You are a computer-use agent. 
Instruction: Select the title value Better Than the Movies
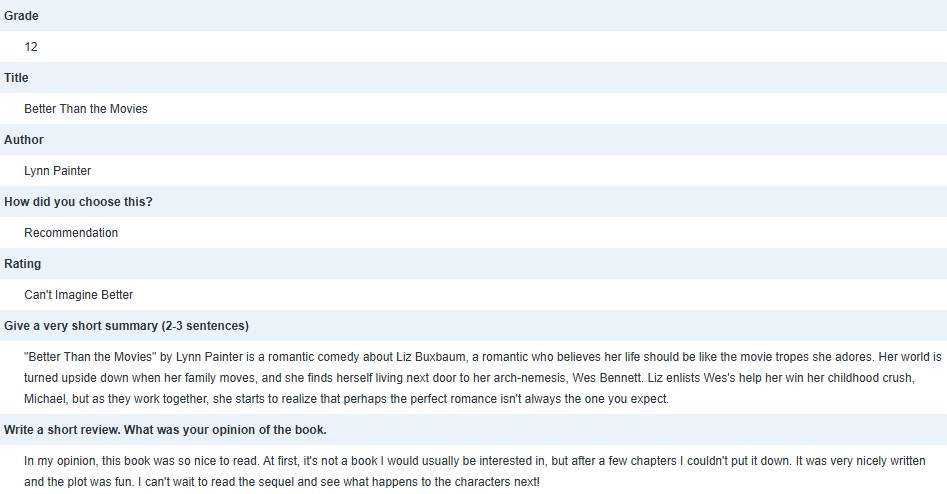(x=86, y=109)
